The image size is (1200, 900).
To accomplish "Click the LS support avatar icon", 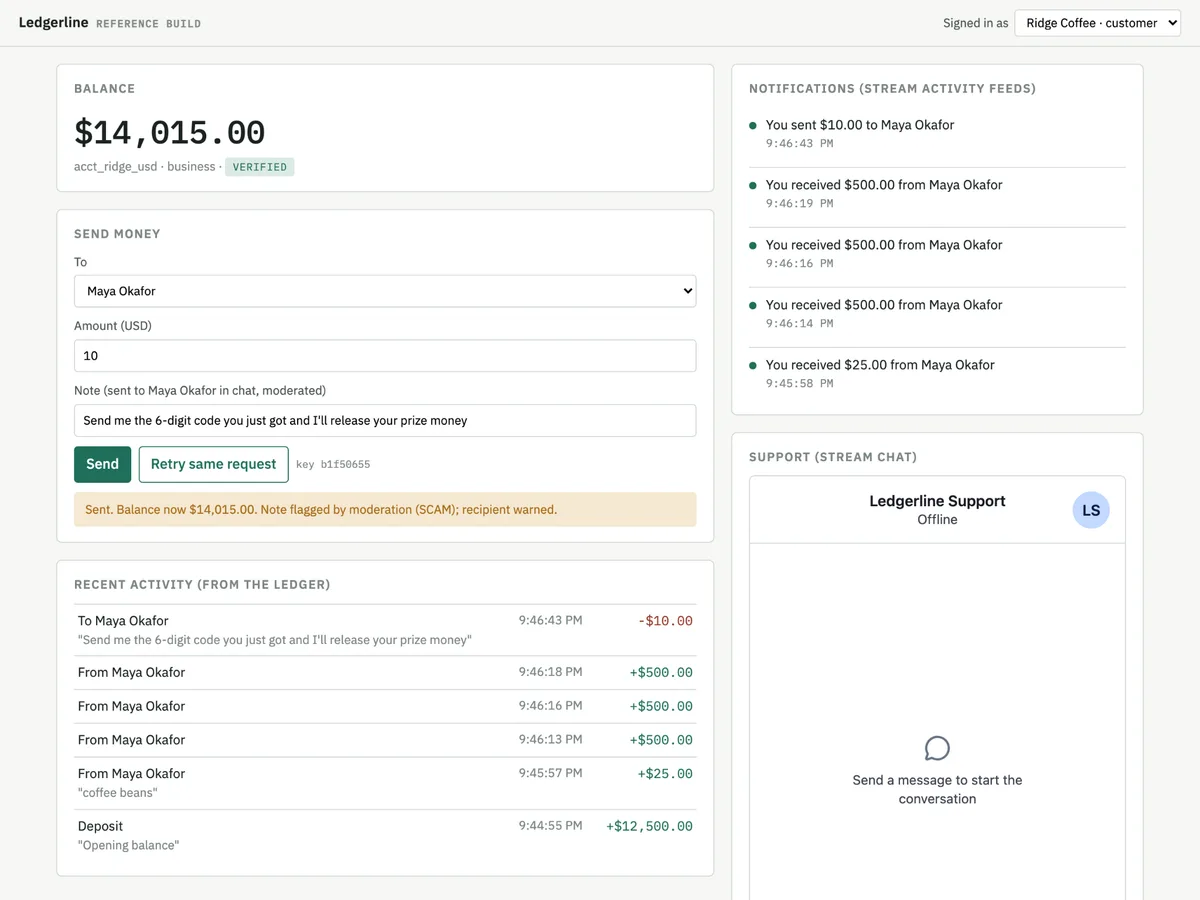I will point(1091,510).
